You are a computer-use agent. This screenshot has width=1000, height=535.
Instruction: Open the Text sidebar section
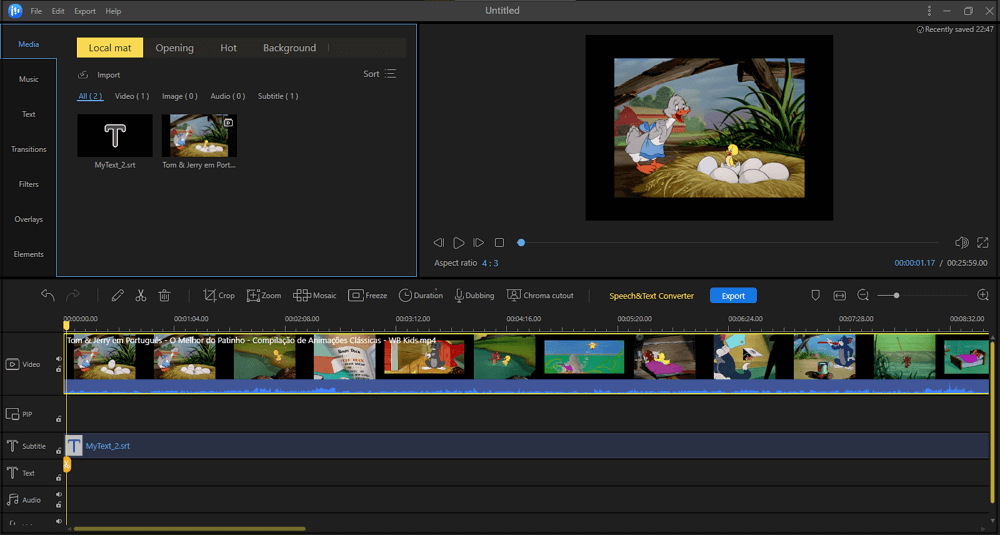(29, 114)
